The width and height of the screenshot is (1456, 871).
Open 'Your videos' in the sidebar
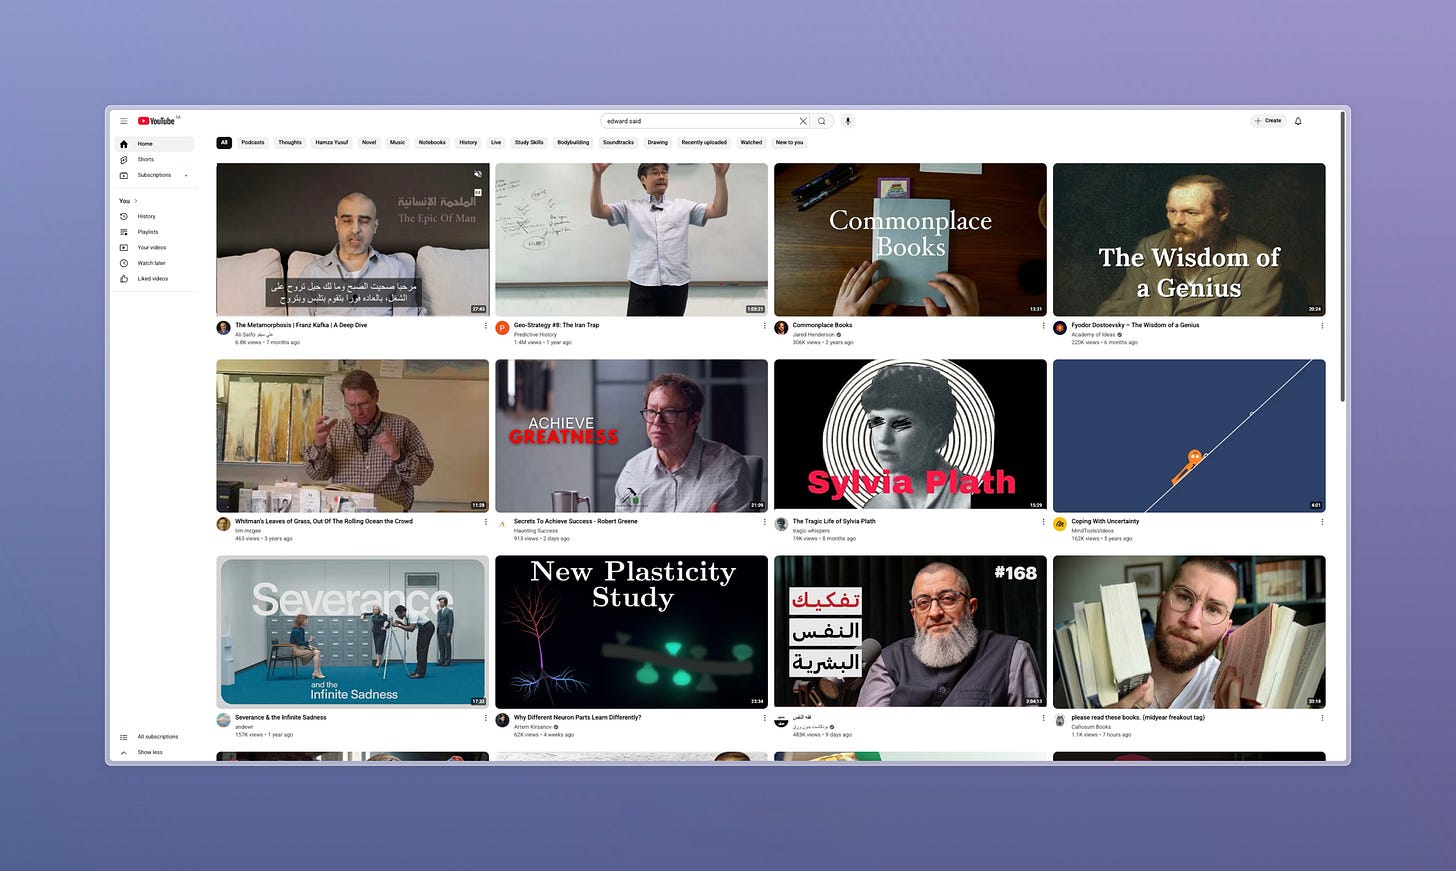(155, 247)
